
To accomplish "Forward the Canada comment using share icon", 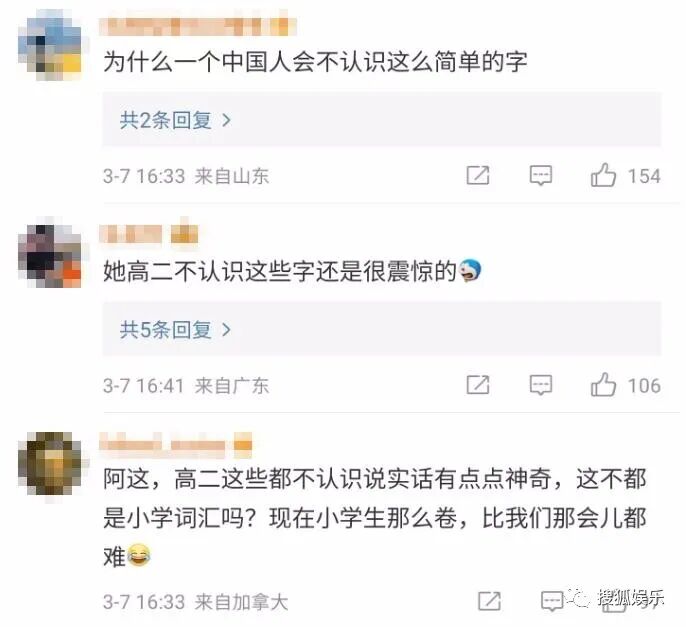I will 489,601.
